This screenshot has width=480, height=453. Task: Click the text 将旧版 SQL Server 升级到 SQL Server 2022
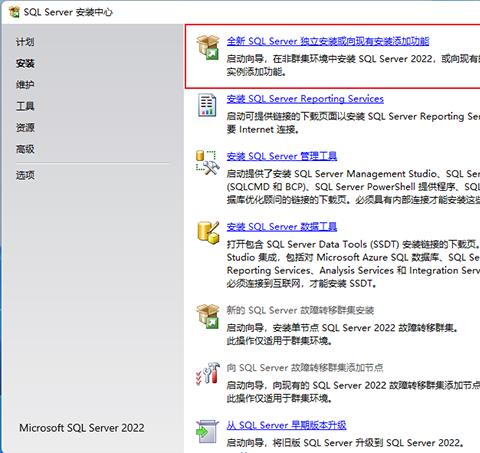click(x=368, y=443)
